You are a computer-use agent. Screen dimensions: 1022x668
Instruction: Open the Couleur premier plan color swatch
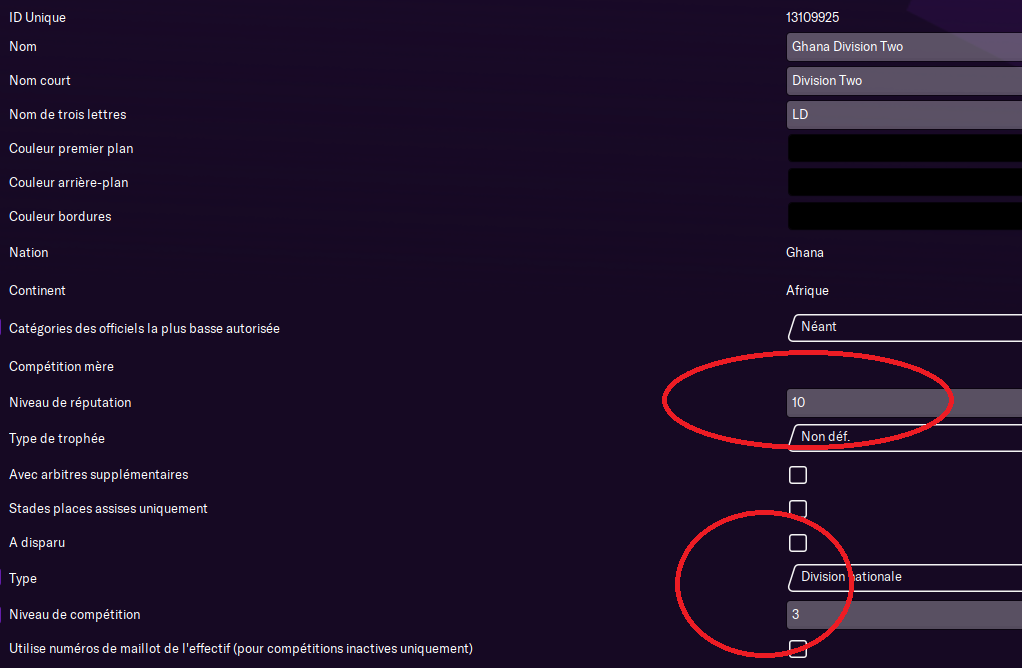pyautogui.click(x=904, y=149)
